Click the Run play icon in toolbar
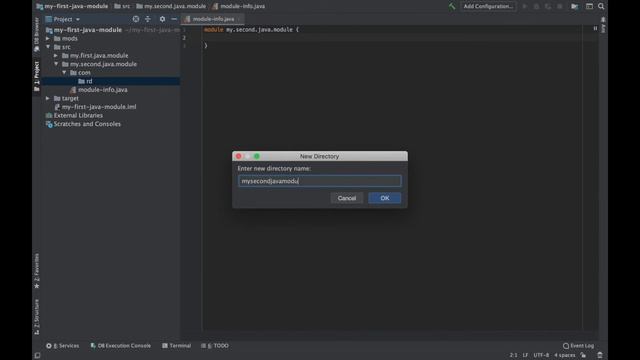The height and width of the screenshot is (360, 640). [525, 6]
